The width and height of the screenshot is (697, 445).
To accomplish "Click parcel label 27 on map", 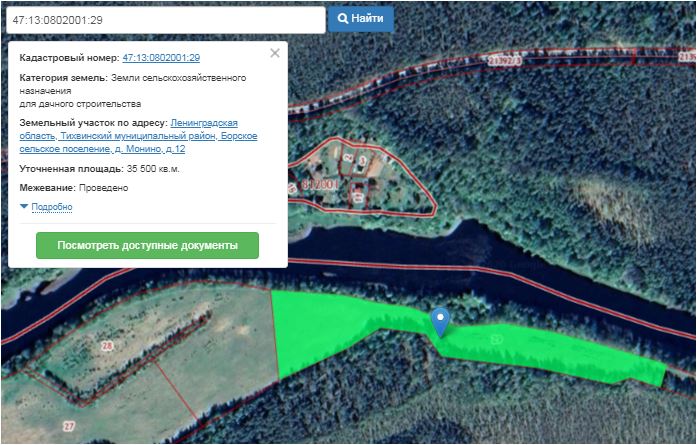I will click(69, 426).
